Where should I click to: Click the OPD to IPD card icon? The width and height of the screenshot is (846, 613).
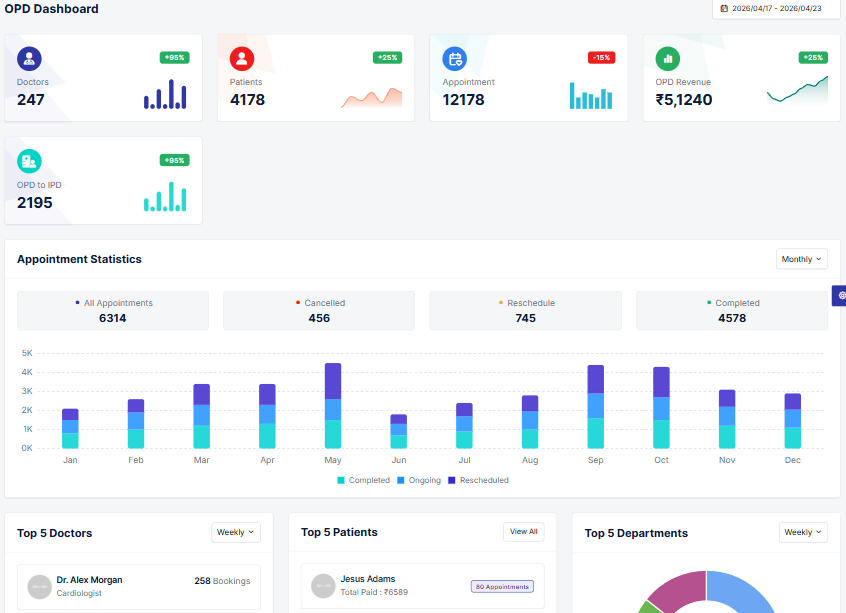point(28,161)
